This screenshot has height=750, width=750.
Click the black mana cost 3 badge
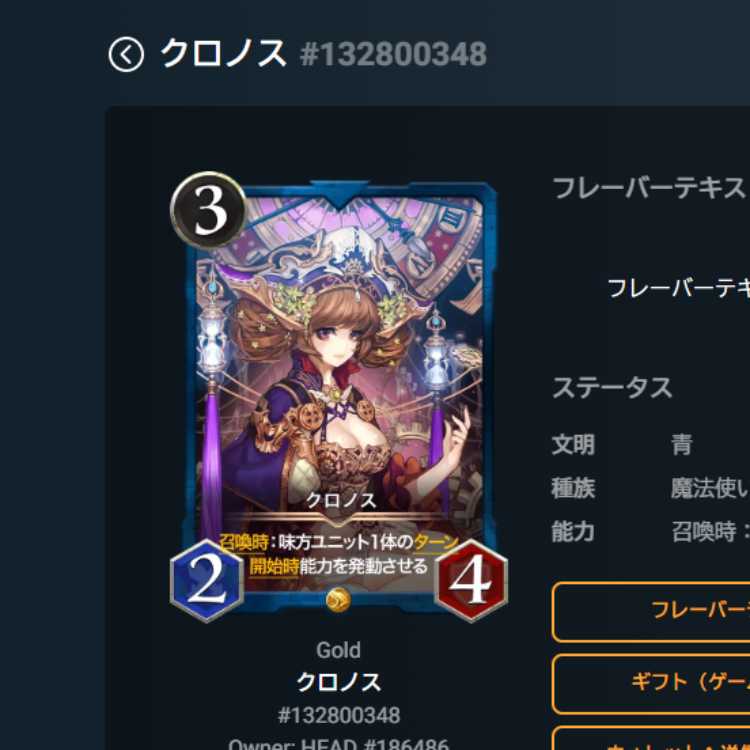(209, 210)
